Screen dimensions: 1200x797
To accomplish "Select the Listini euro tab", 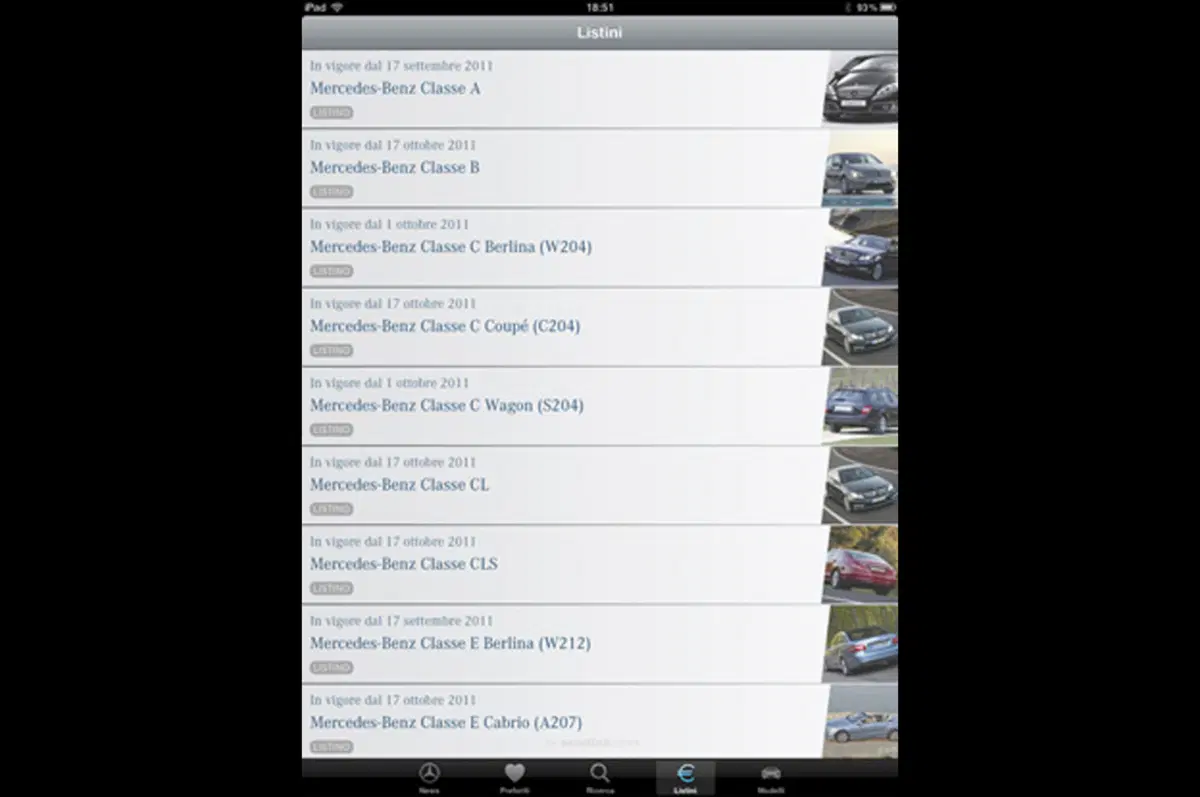I will pos(686,778).
